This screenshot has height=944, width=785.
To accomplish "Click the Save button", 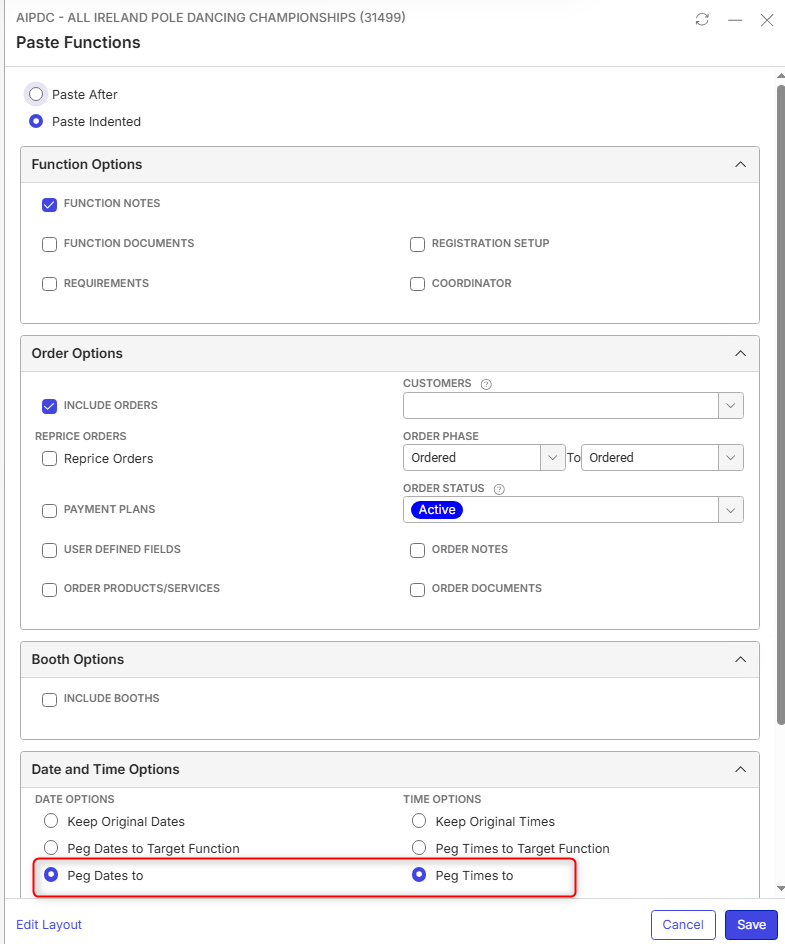I will point(751,925).
